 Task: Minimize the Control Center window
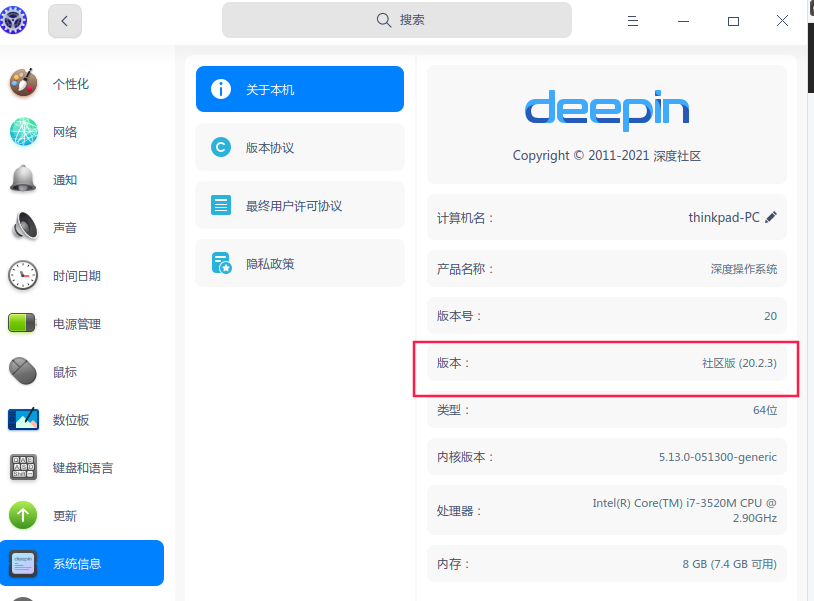click(x=683, y=21)
